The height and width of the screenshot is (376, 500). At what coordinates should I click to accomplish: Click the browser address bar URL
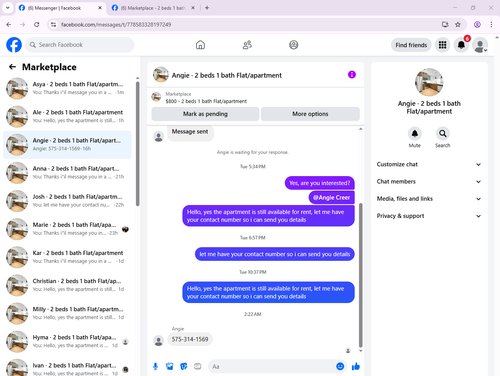click(116, 24)
